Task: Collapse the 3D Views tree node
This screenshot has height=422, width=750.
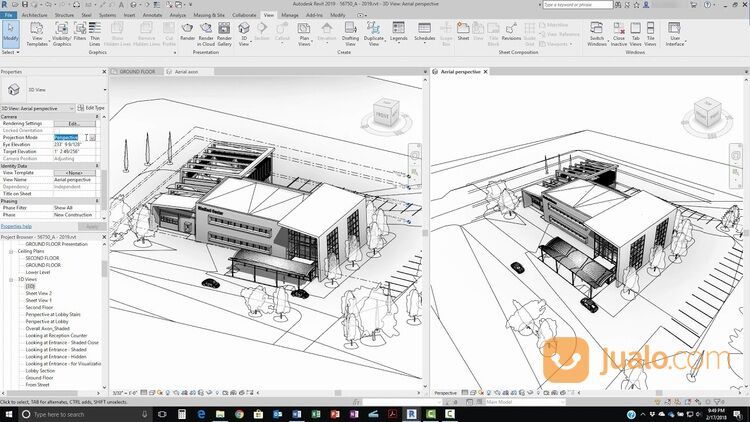Action: (x=11, y=279)
